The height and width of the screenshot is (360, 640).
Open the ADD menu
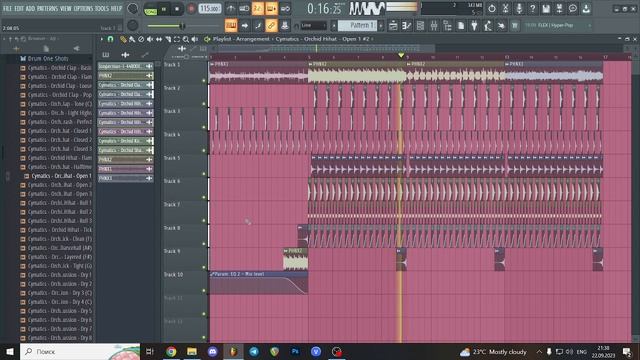click(x=30, y=8)
